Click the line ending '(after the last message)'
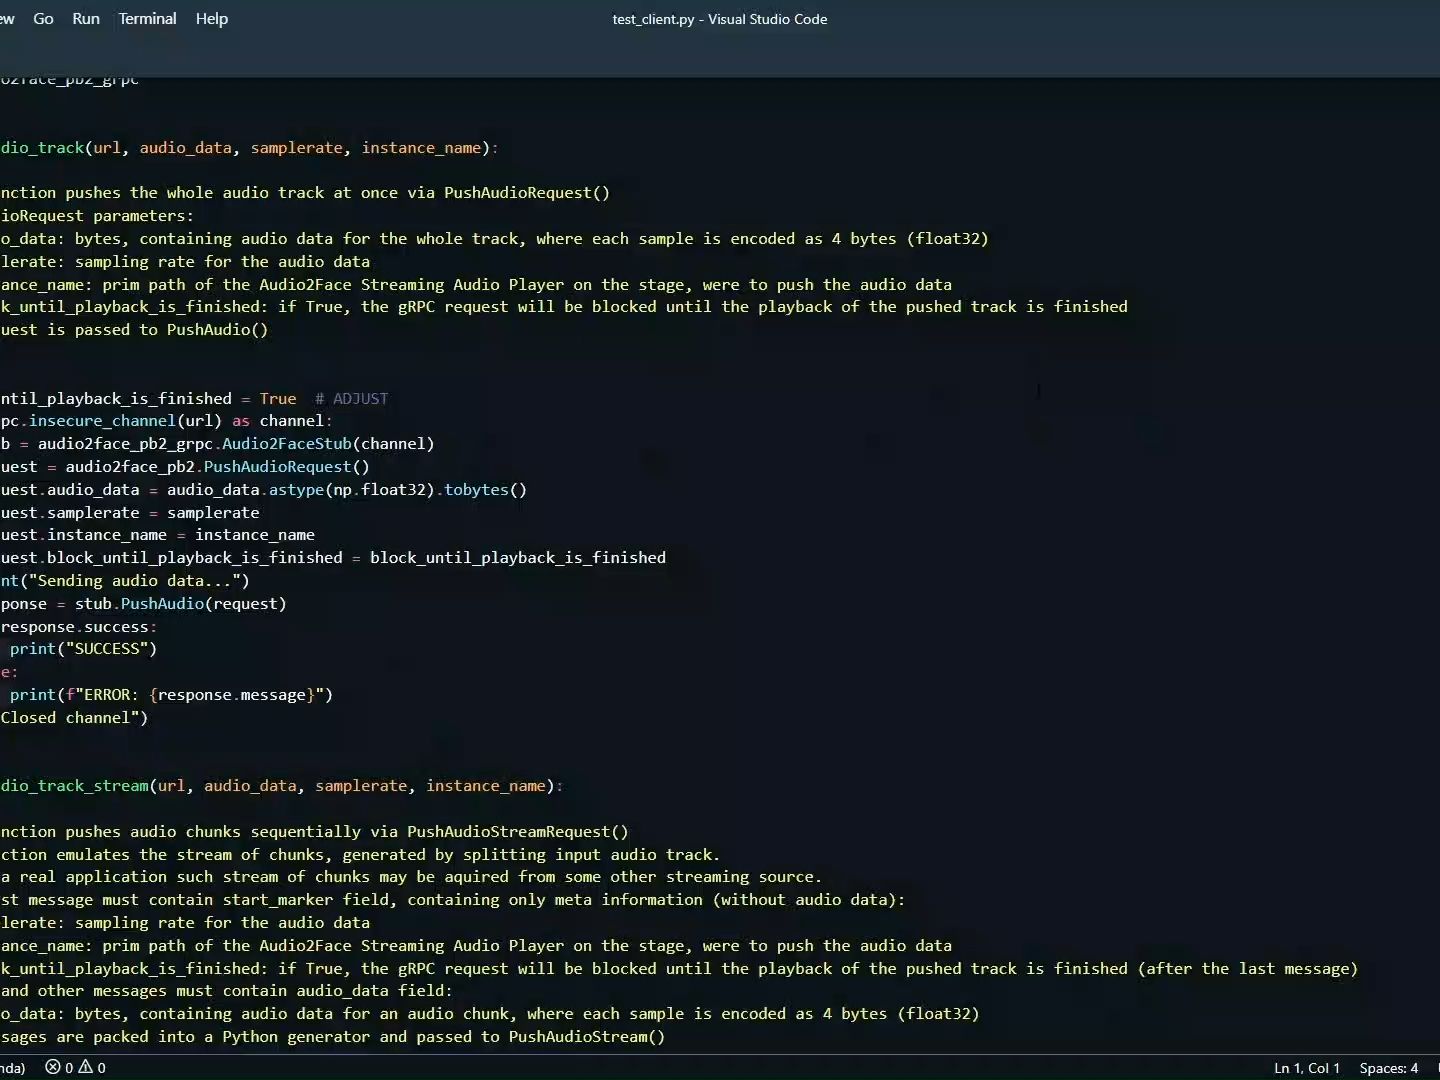The width and height of the screenshot is (1440, 1080). click(x=679, y=969)
